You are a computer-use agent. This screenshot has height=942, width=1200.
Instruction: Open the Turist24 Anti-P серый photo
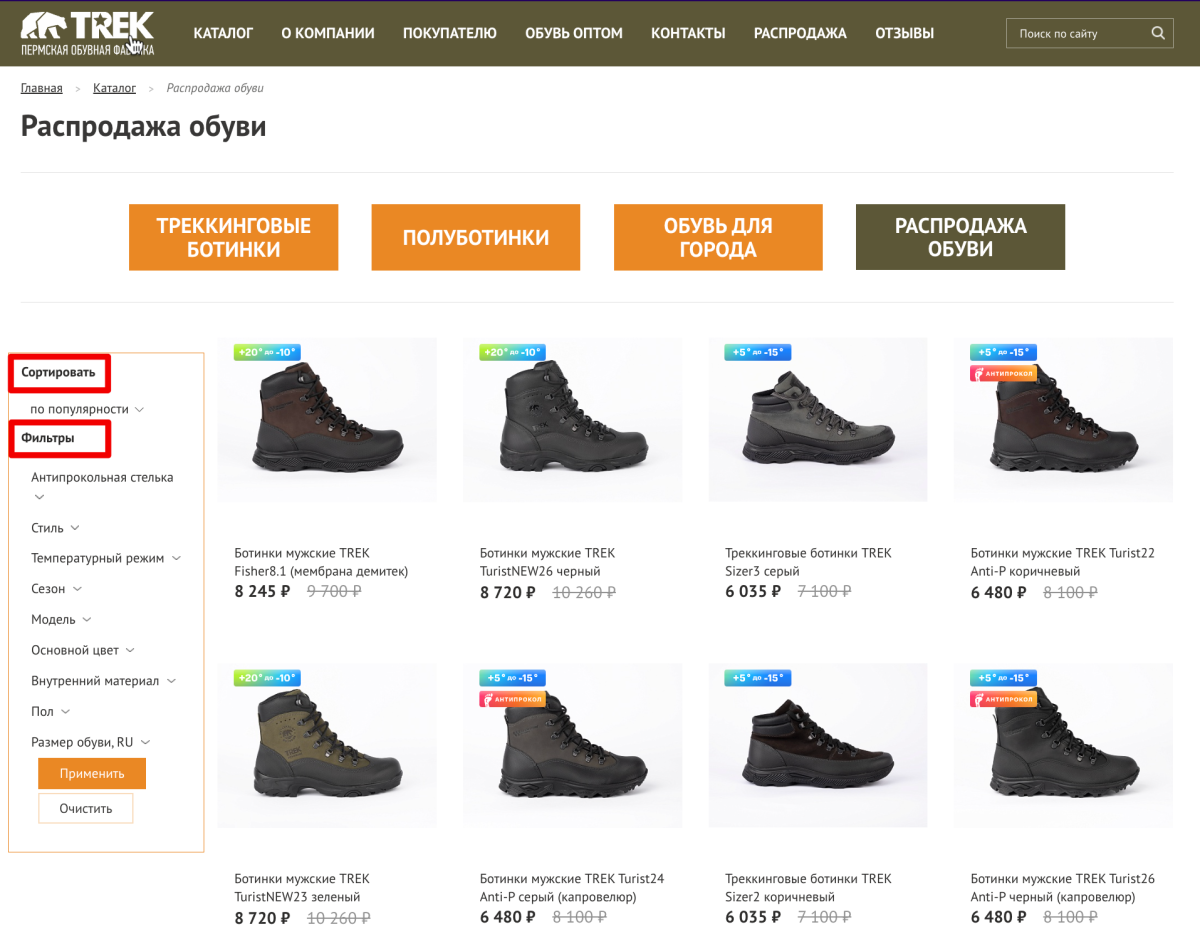pyautogui.click(x=572, y=746)
